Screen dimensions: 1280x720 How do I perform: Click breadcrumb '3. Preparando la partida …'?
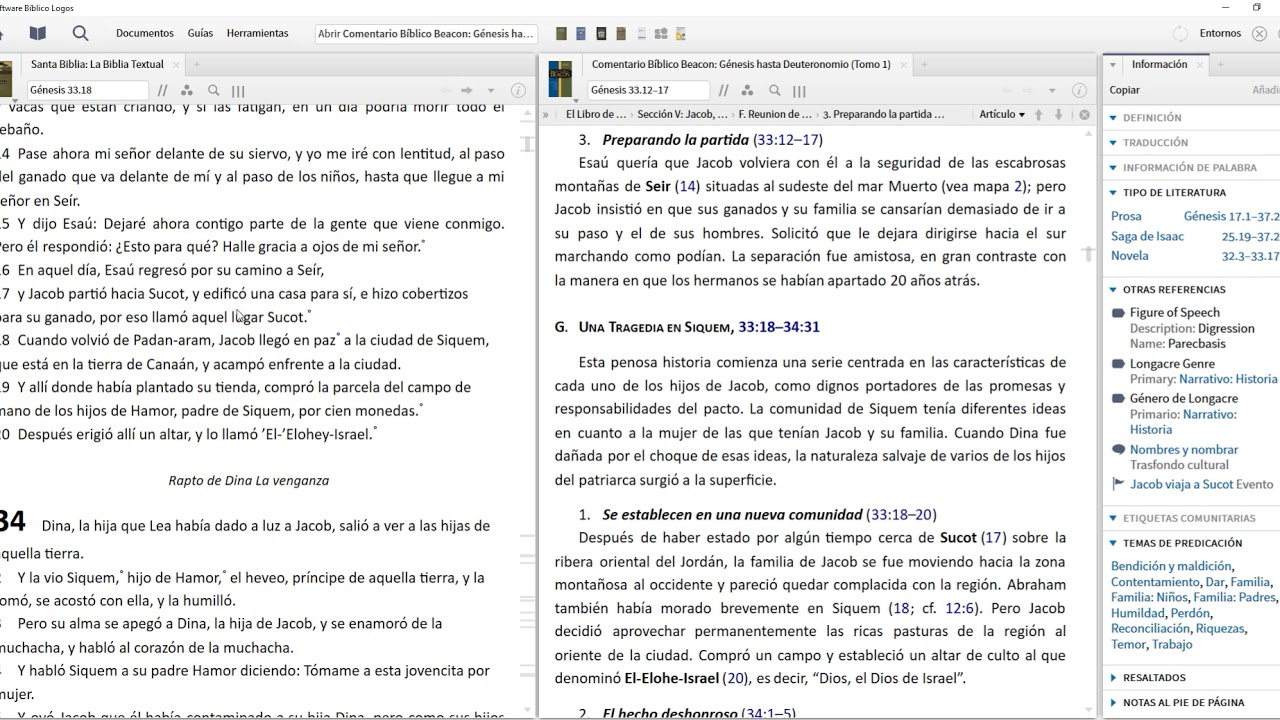883,114
